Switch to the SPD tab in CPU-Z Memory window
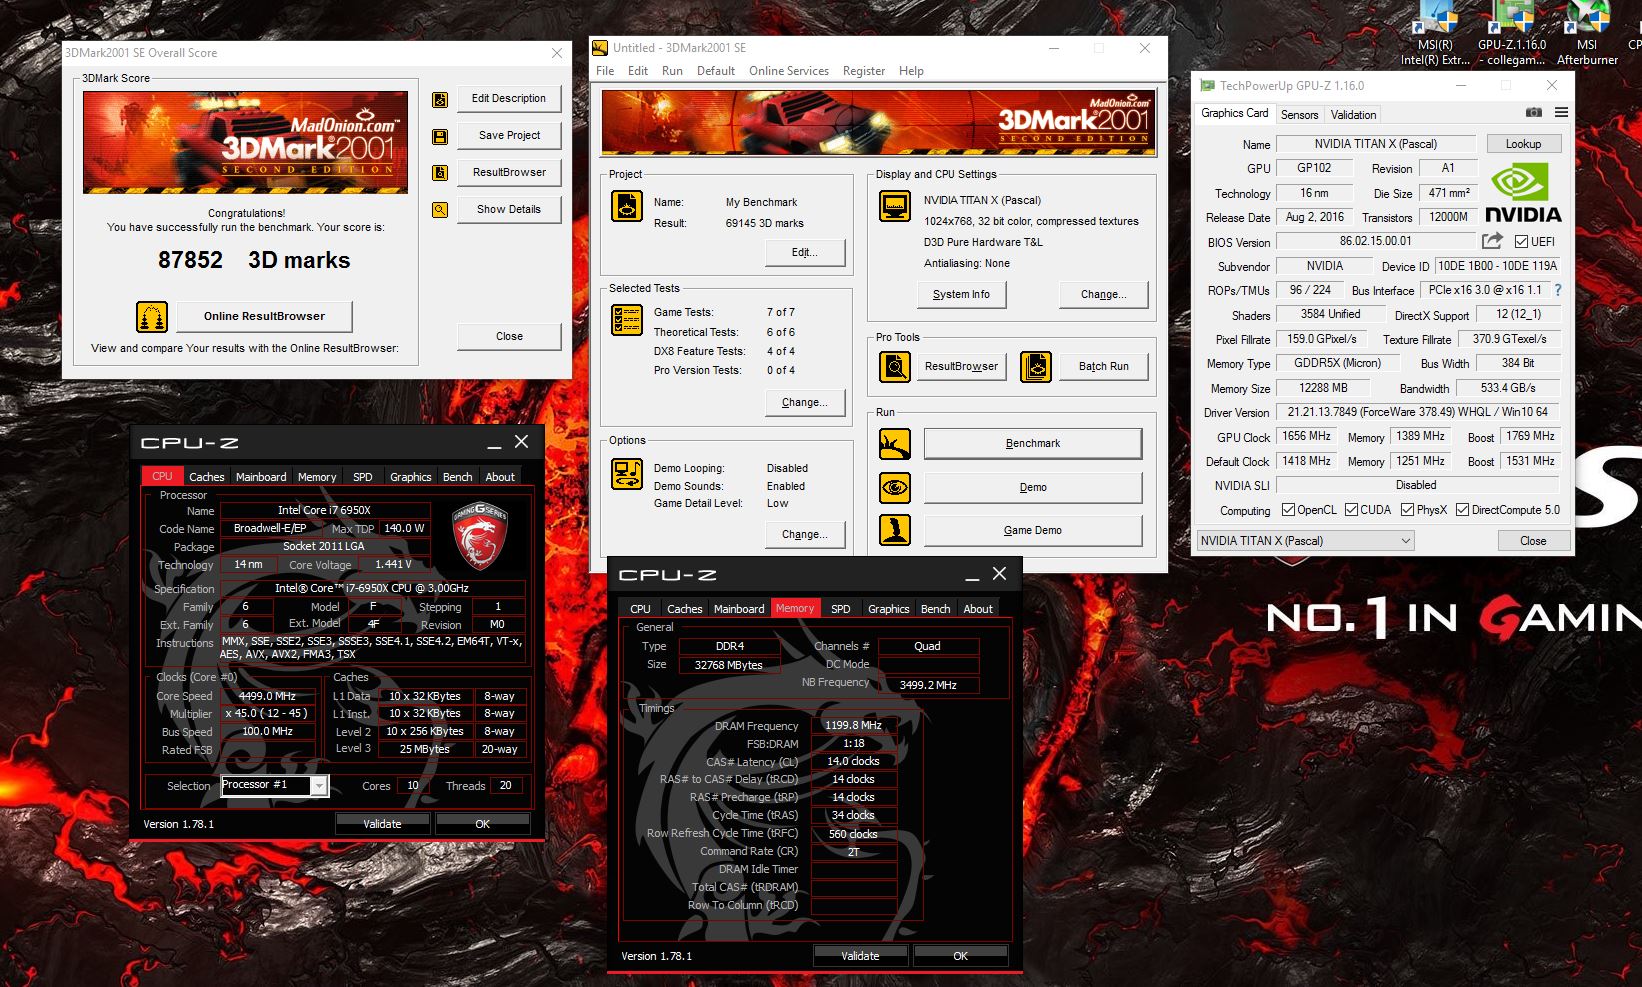The height and width of the screenshot is (987, 1642). (841, 609)
